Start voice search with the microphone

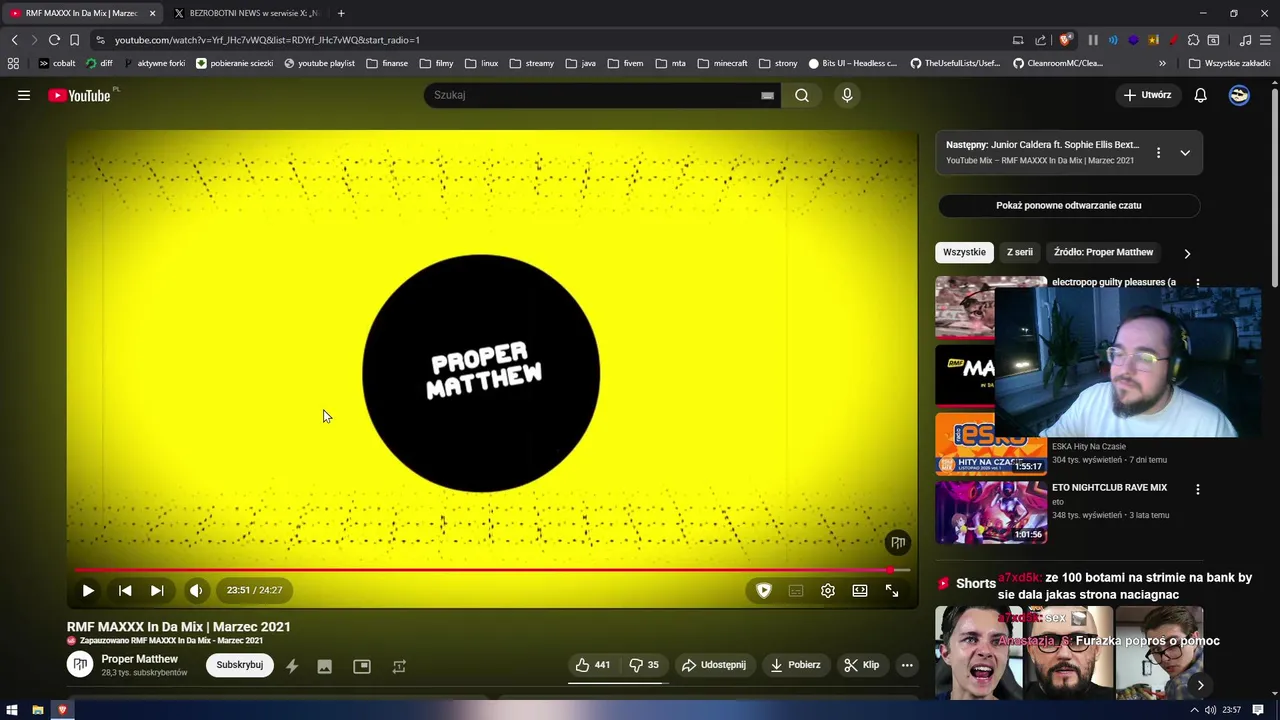click(x=847, y=95)
